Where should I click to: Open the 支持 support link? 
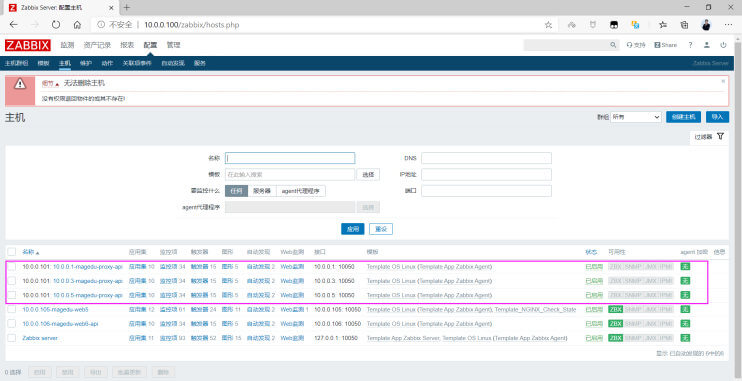(636, 45)
